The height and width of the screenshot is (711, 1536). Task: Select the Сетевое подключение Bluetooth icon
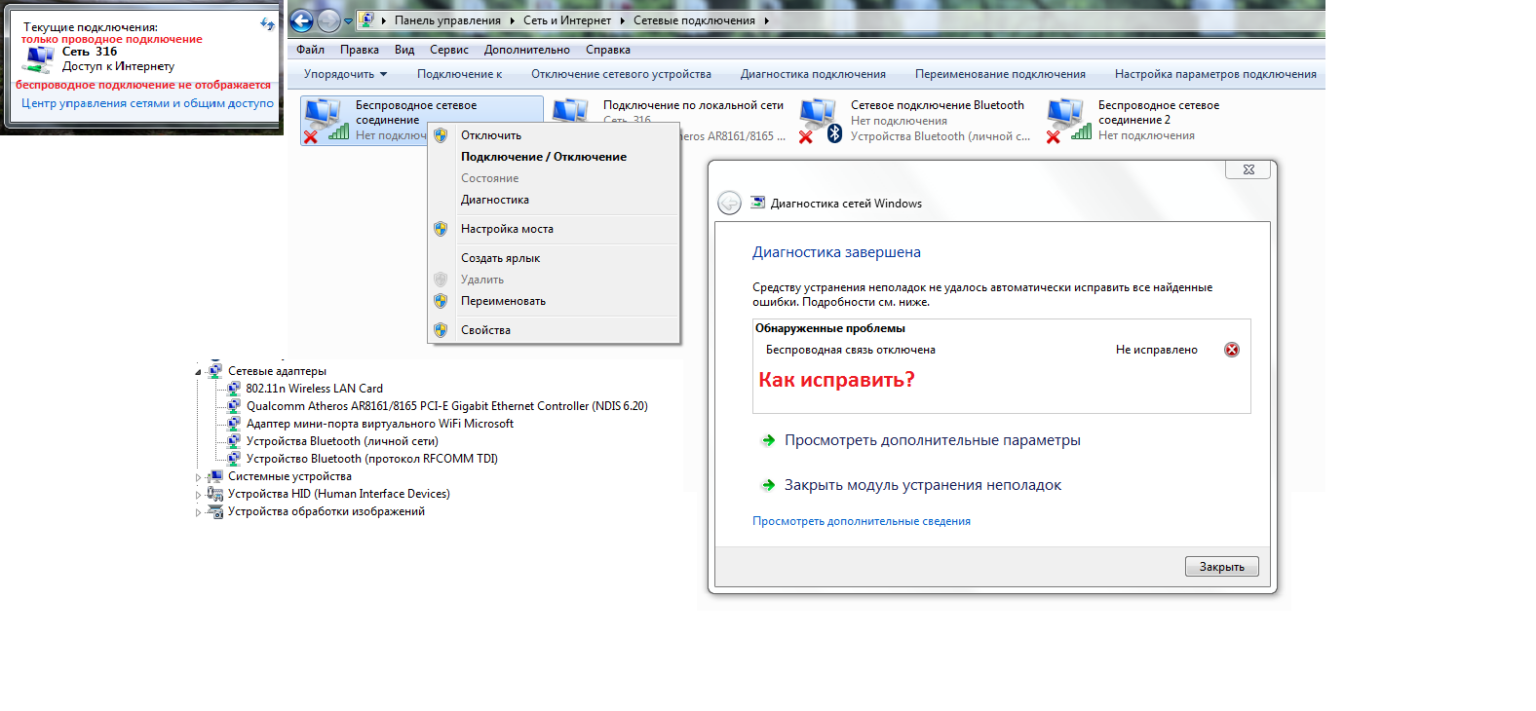(820, 120)
